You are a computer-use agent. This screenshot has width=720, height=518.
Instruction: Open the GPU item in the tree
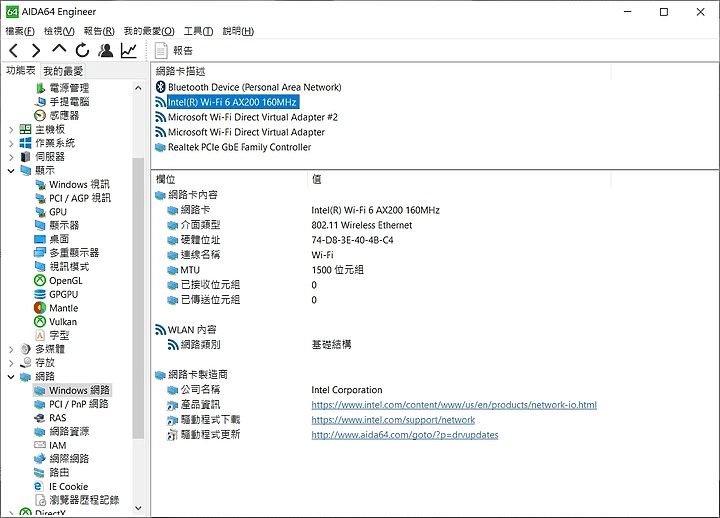pos(58,212)
